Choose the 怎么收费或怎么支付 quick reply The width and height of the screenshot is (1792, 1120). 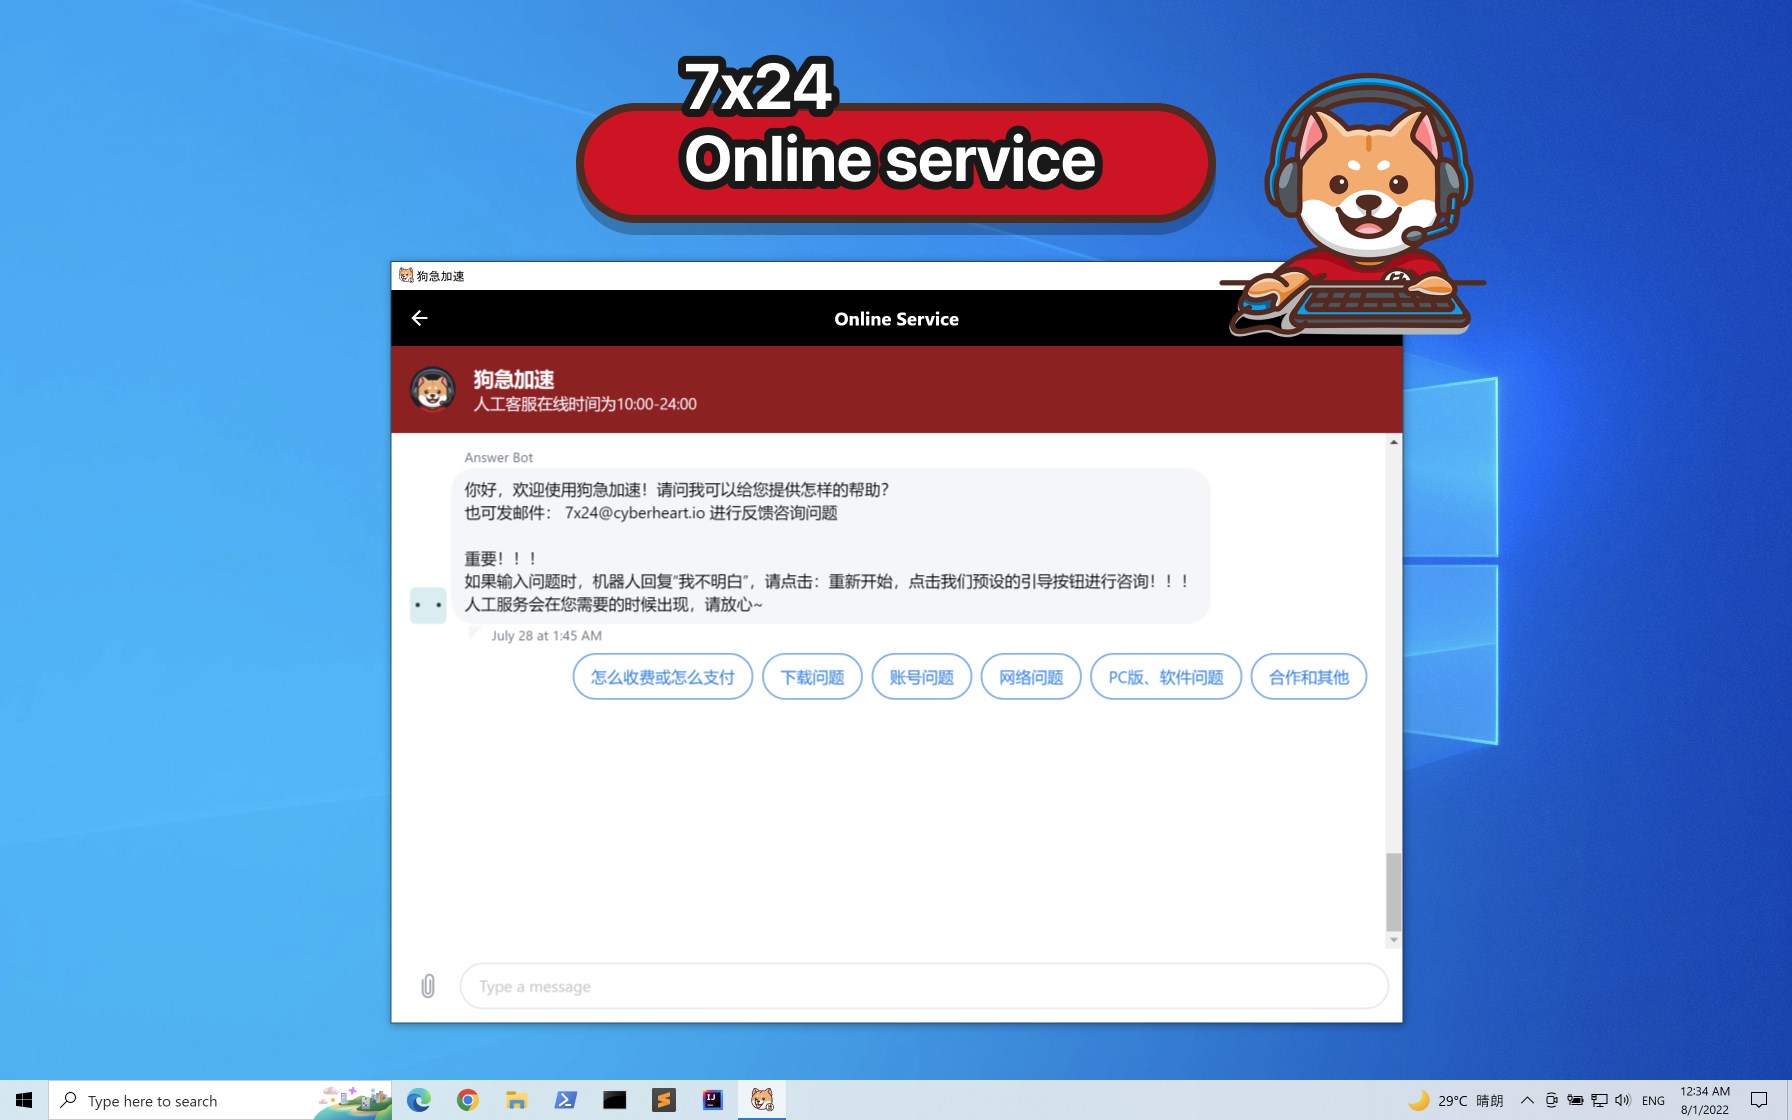[662, 677]
